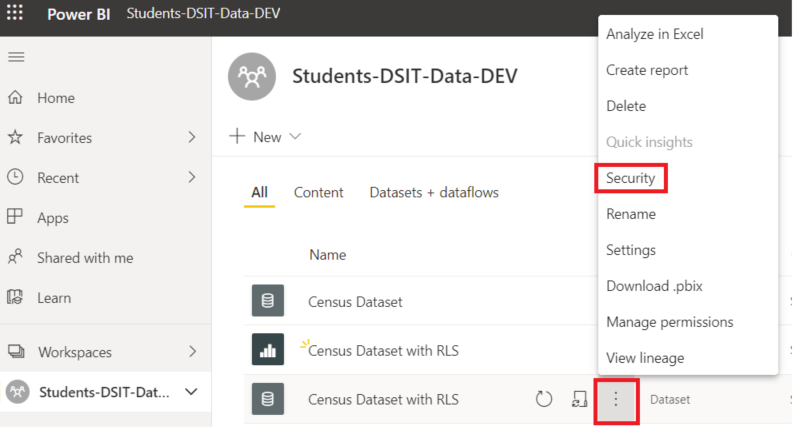This screenshot has height=430, width=797.
Task: Open the New dropdown chevron
Action: coord(295,136)
